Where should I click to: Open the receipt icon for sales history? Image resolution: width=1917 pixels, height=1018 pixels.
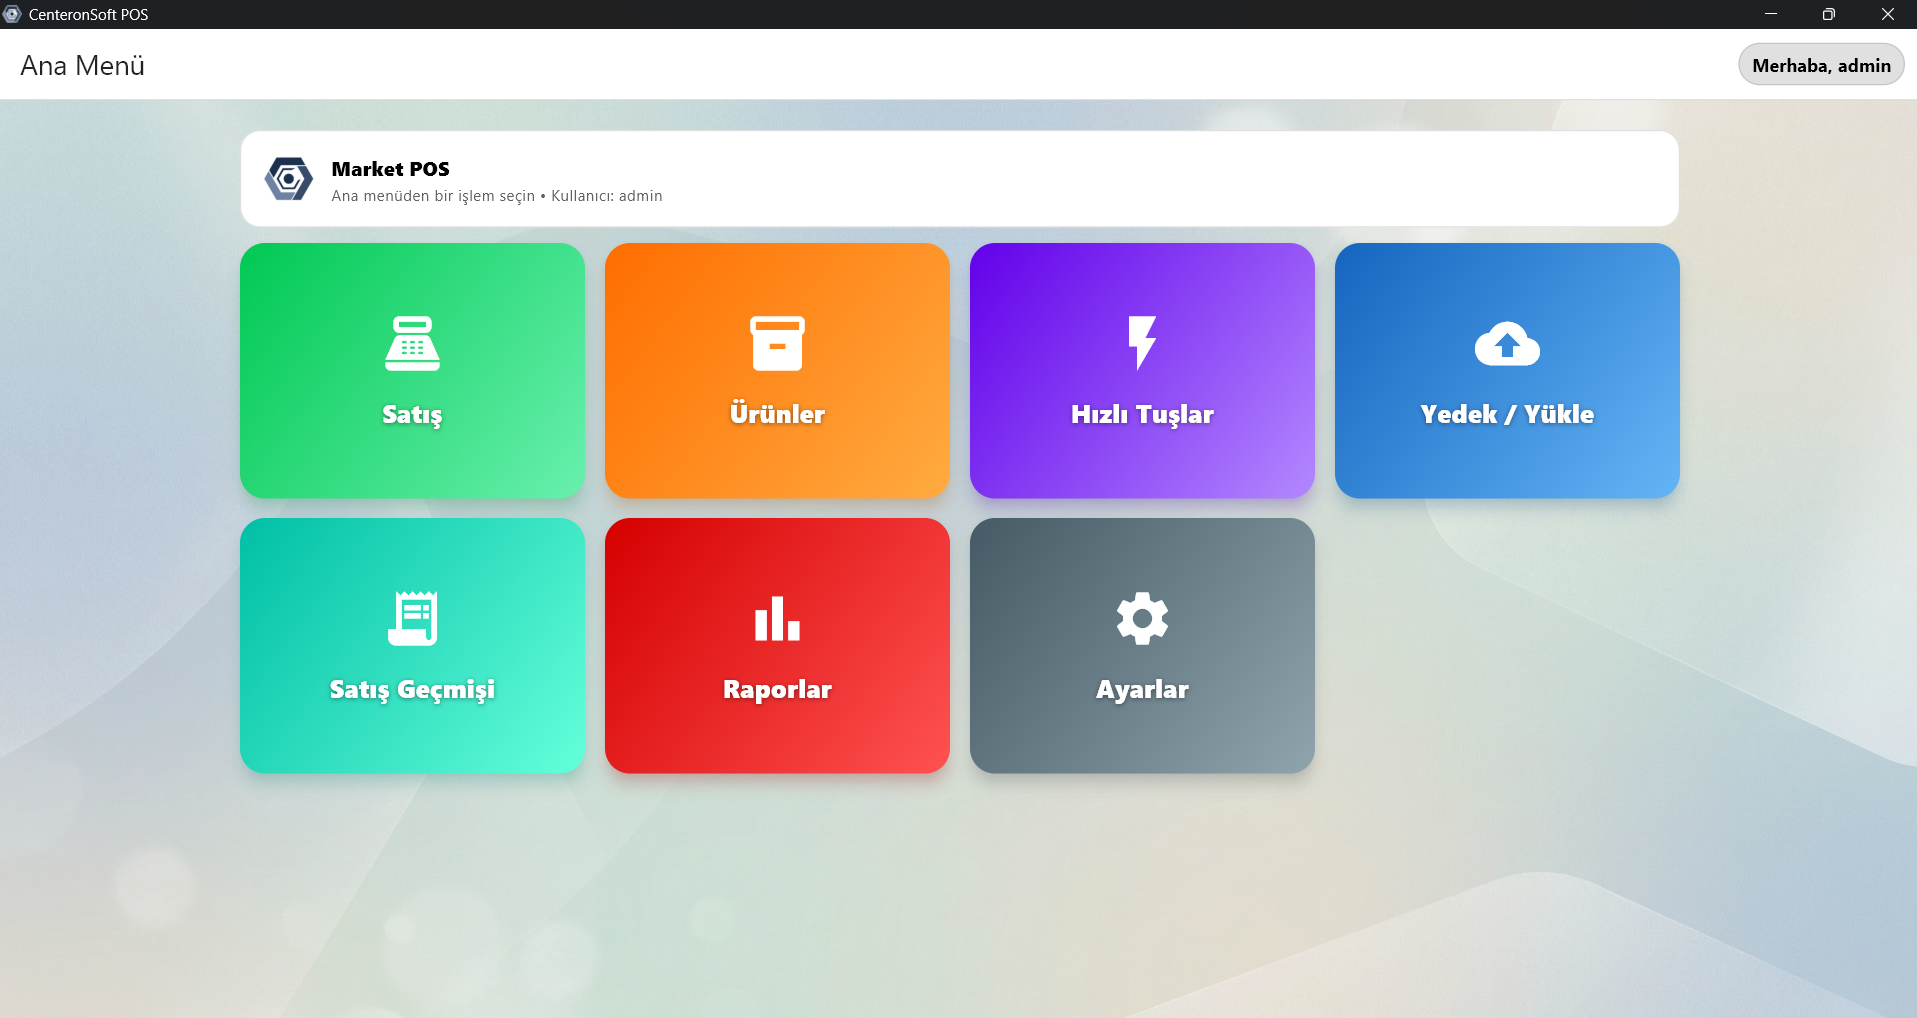[412, 618]
